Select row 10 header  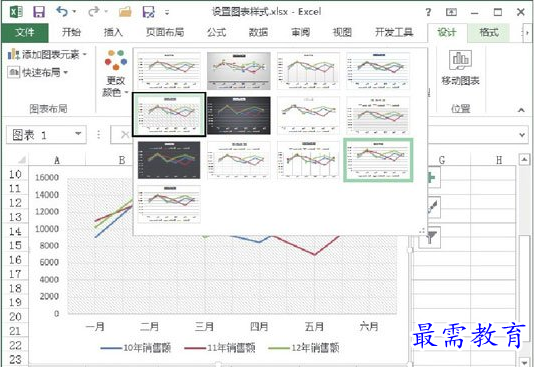[15, 174]
